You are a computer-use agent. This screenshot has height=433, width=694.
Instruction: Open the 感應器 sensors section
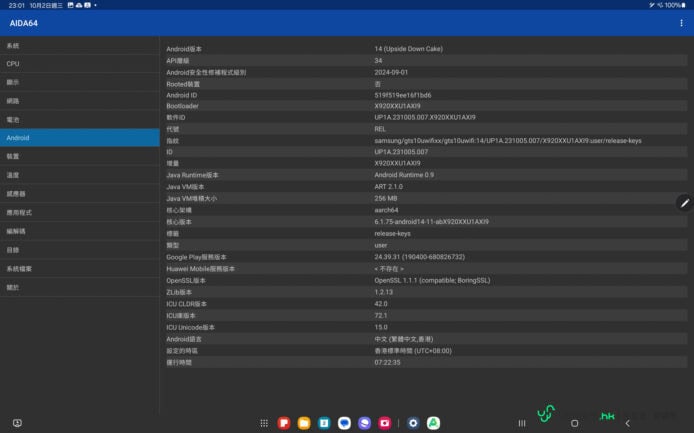80,193
